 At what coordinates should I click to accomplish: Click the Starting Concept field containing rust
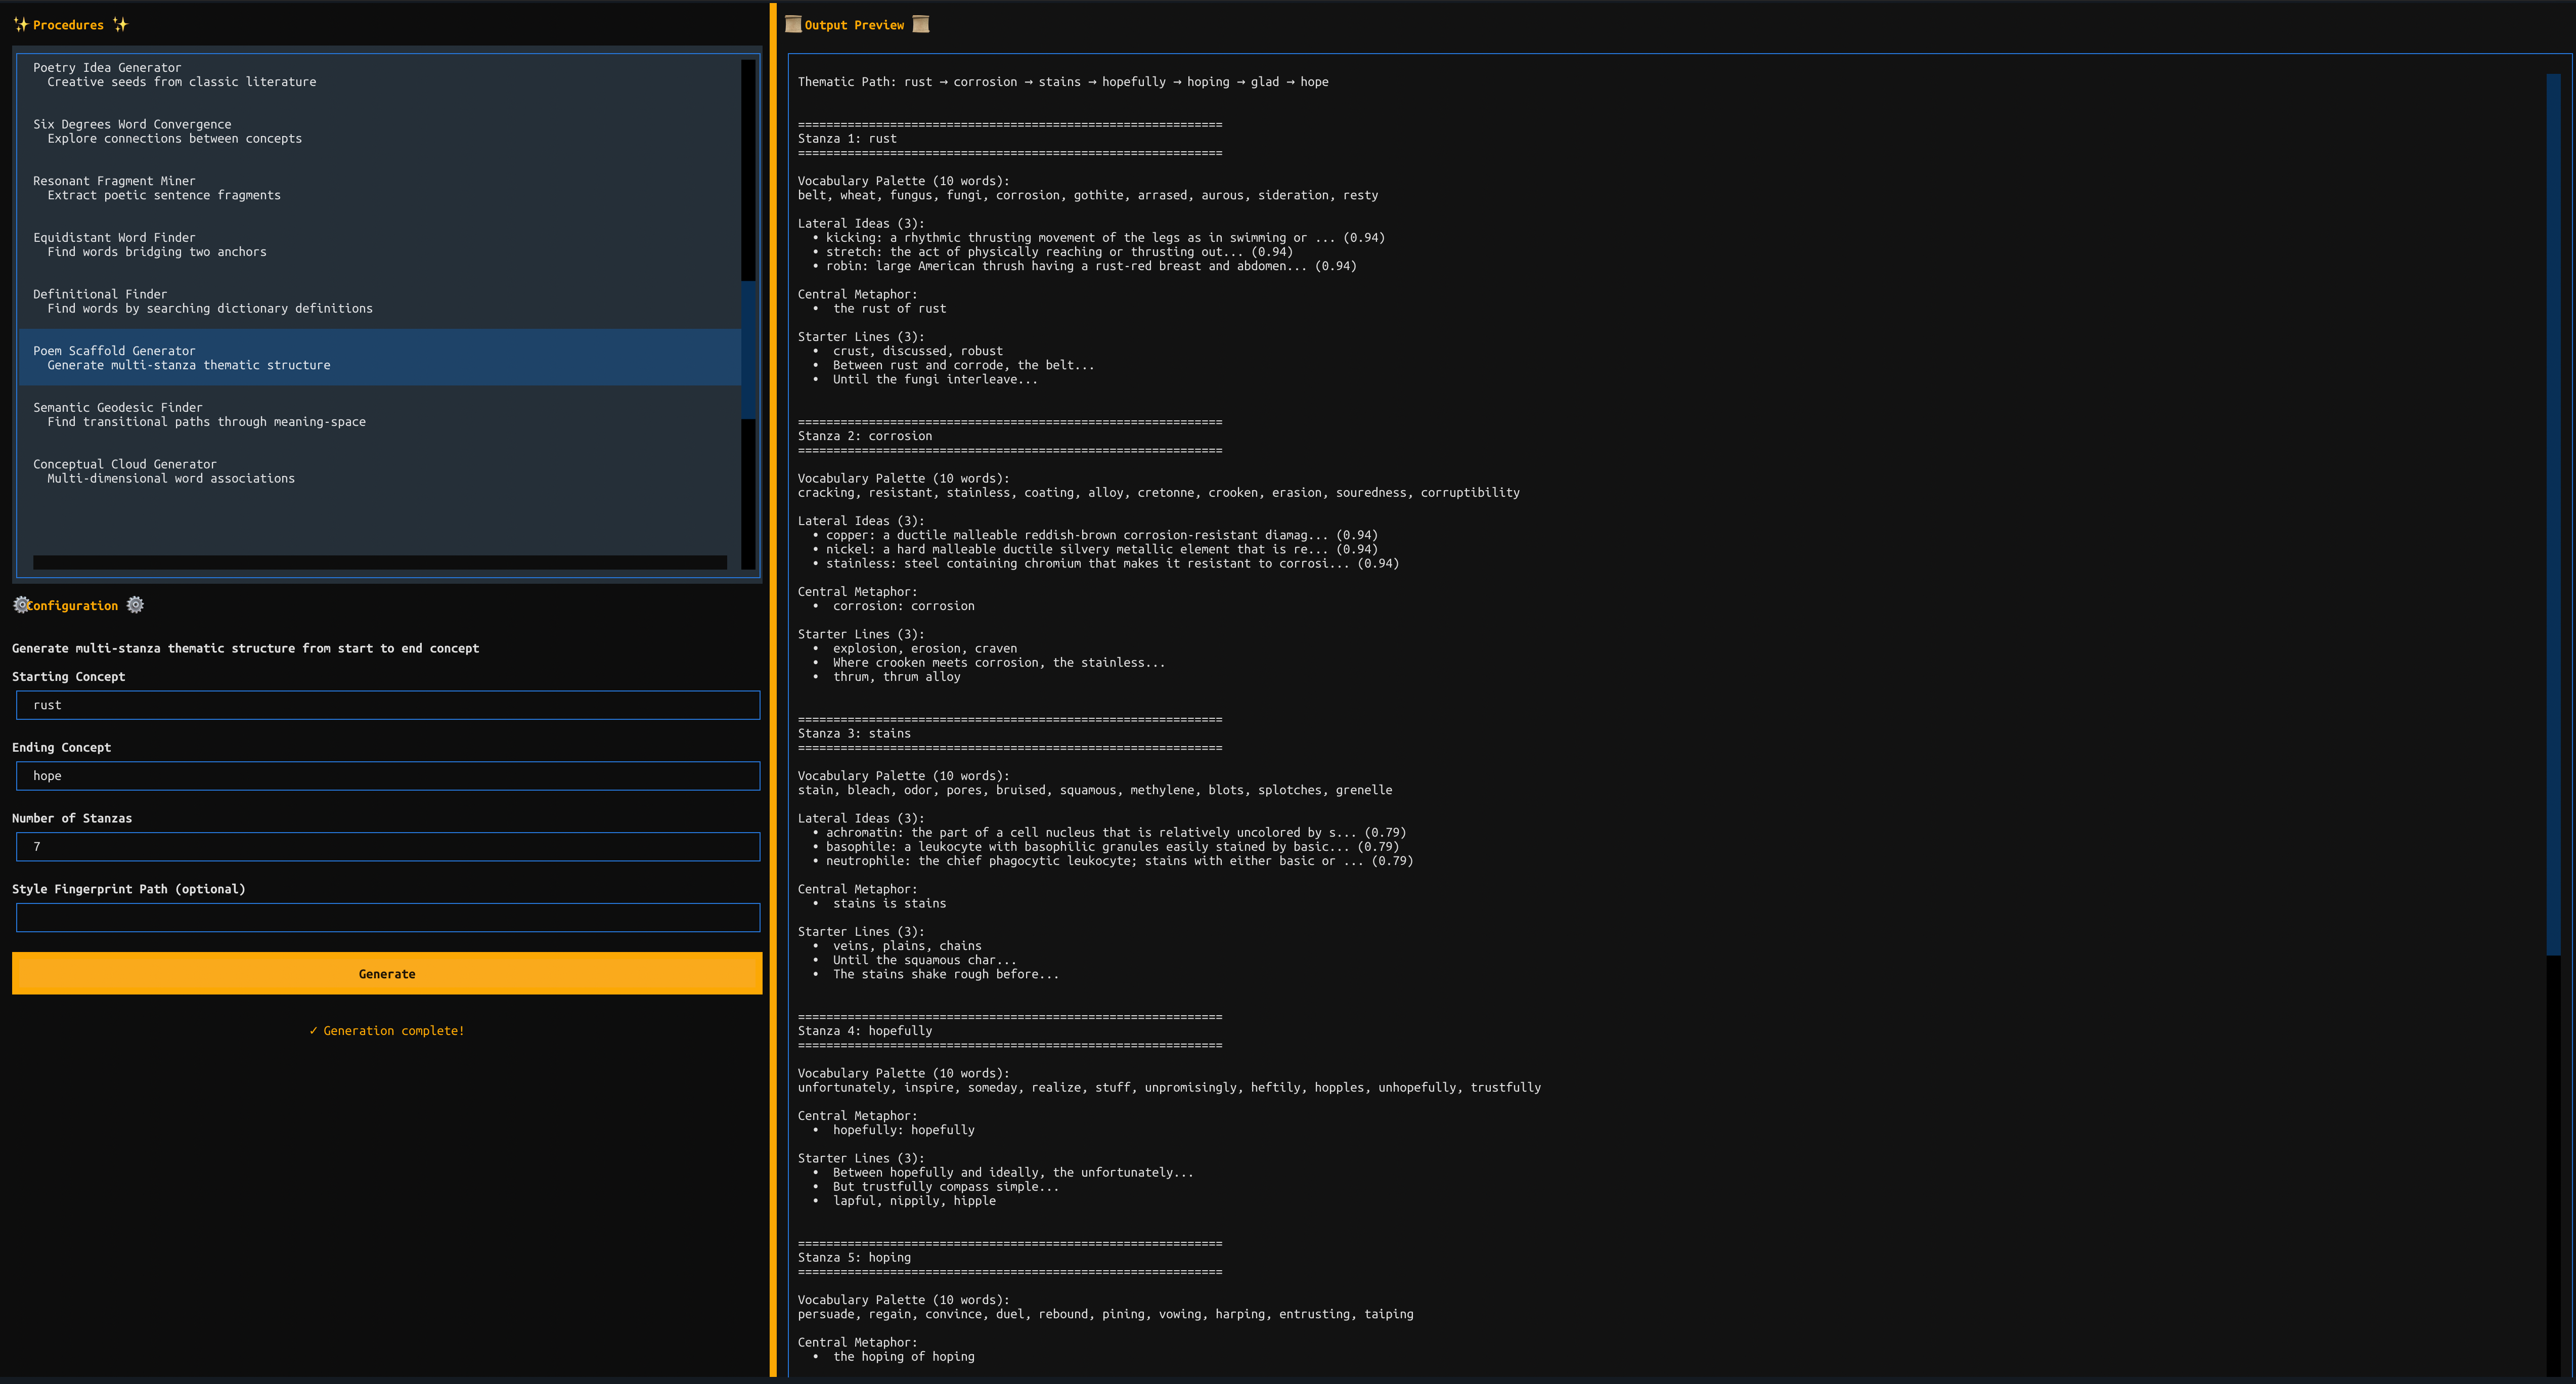[388, 705]
